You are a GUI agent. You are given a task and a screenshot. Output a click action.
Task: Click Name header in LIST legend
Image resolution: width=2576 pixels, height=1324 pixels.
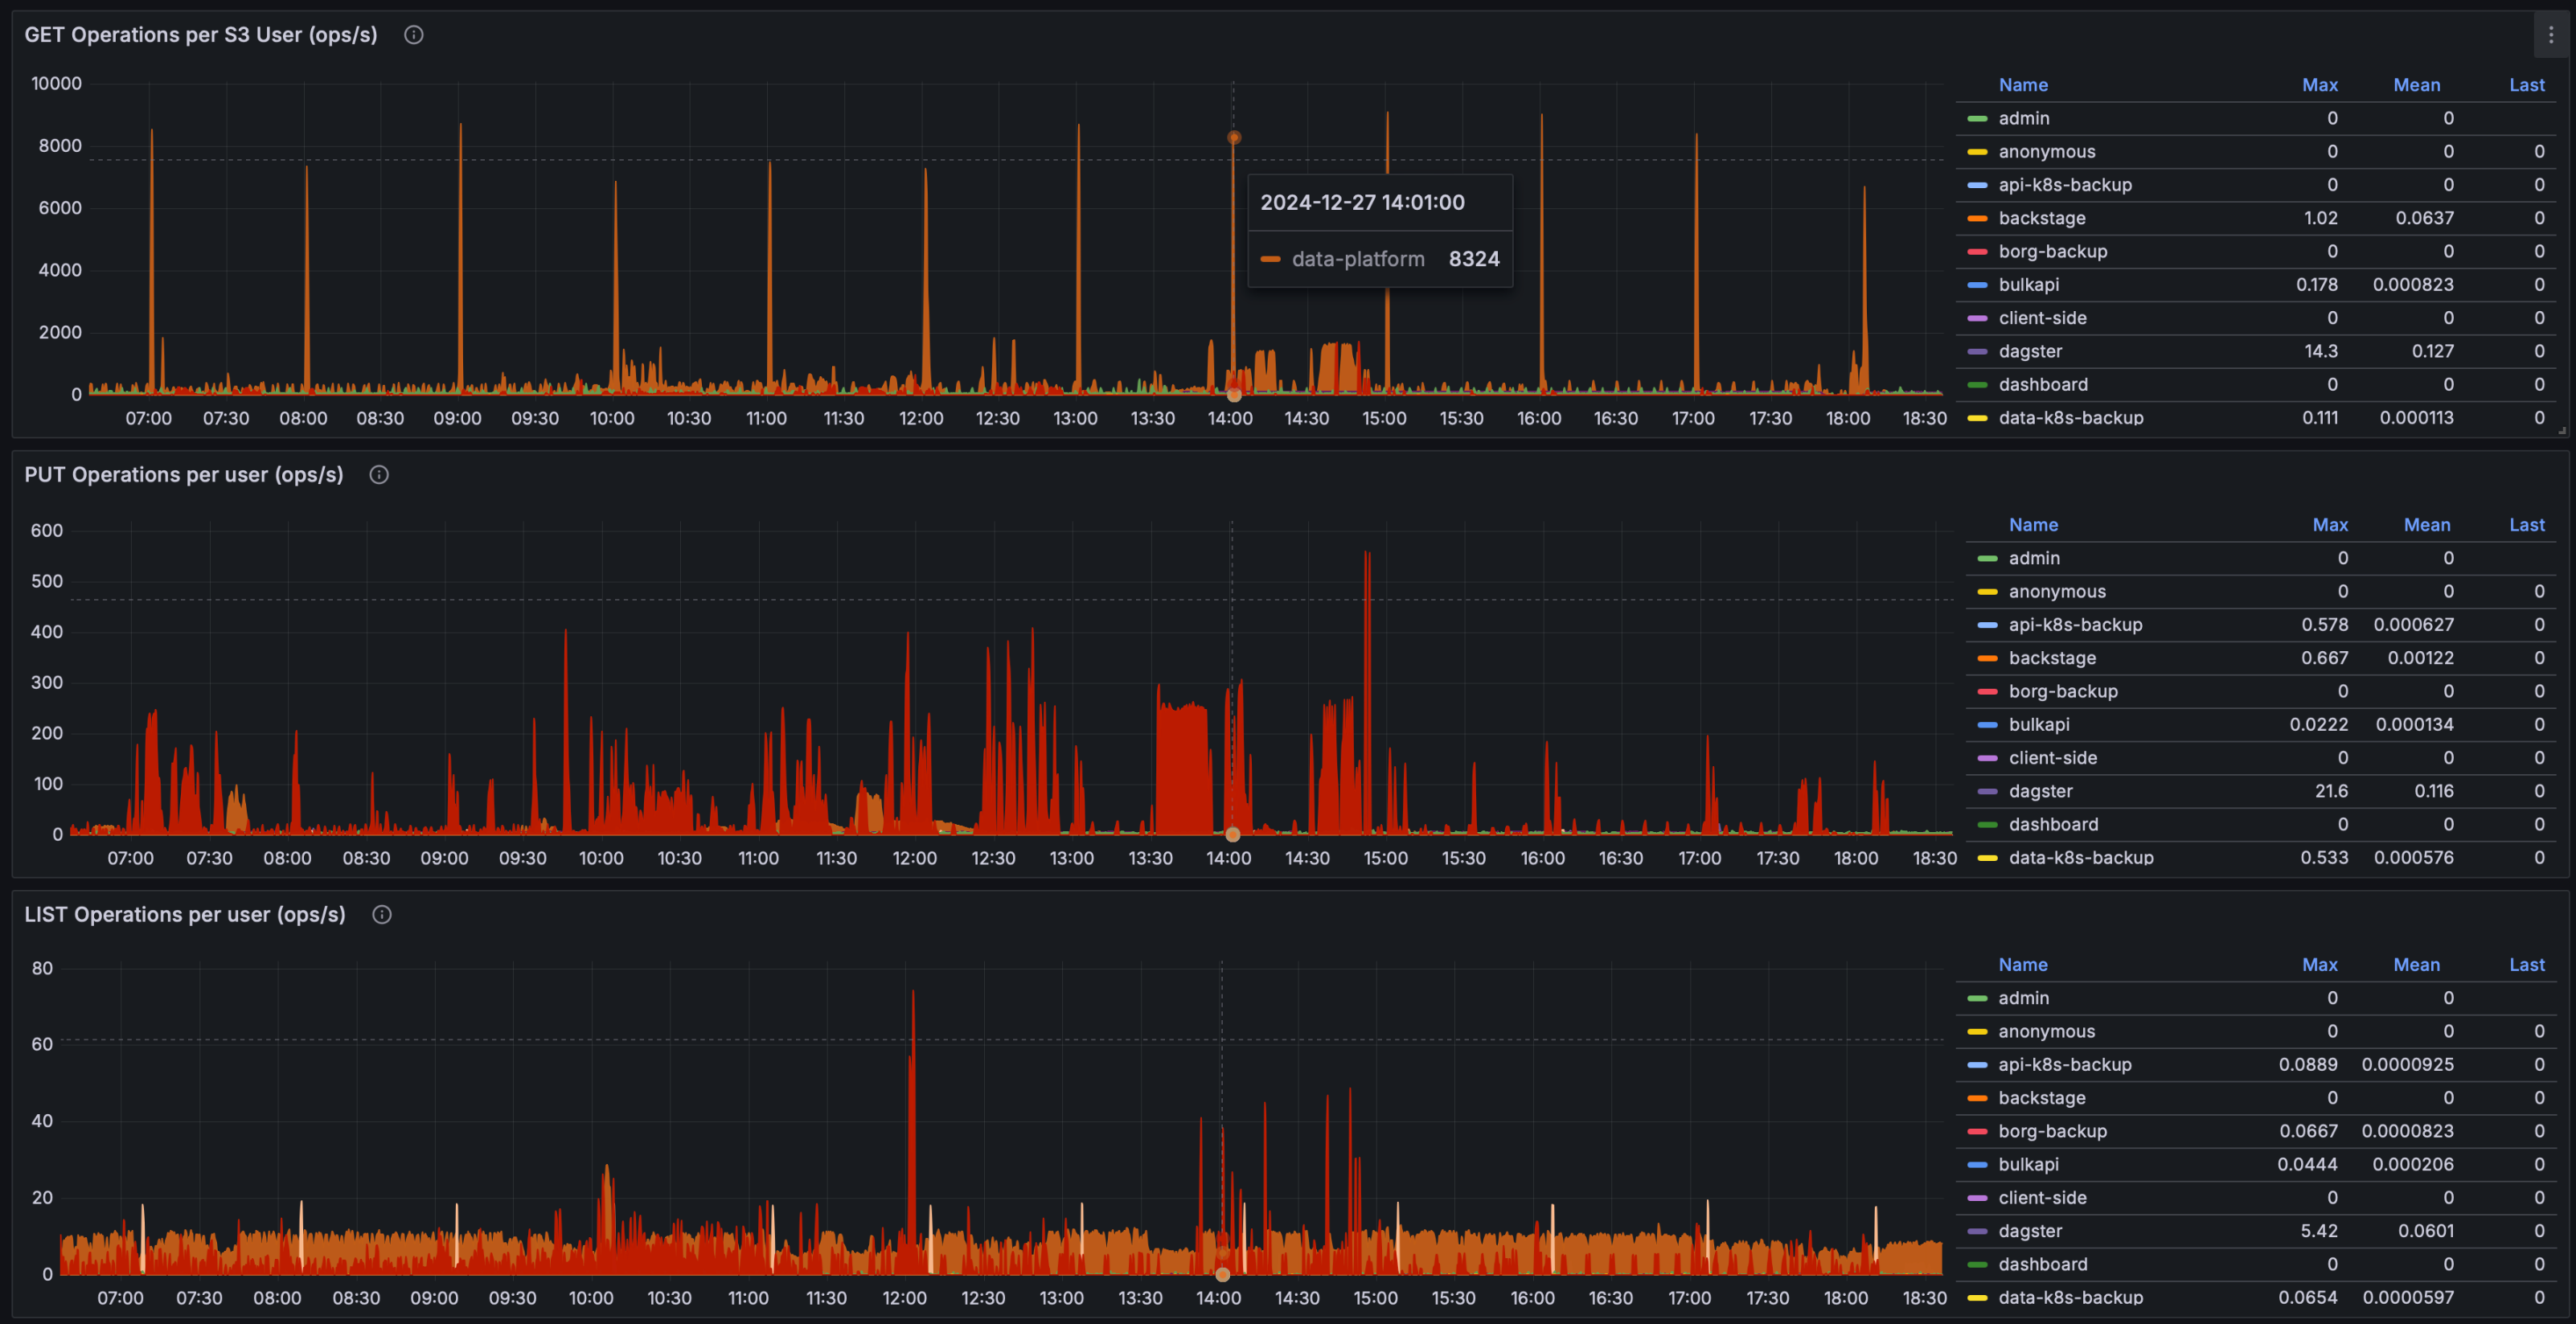click(2023, 965)
